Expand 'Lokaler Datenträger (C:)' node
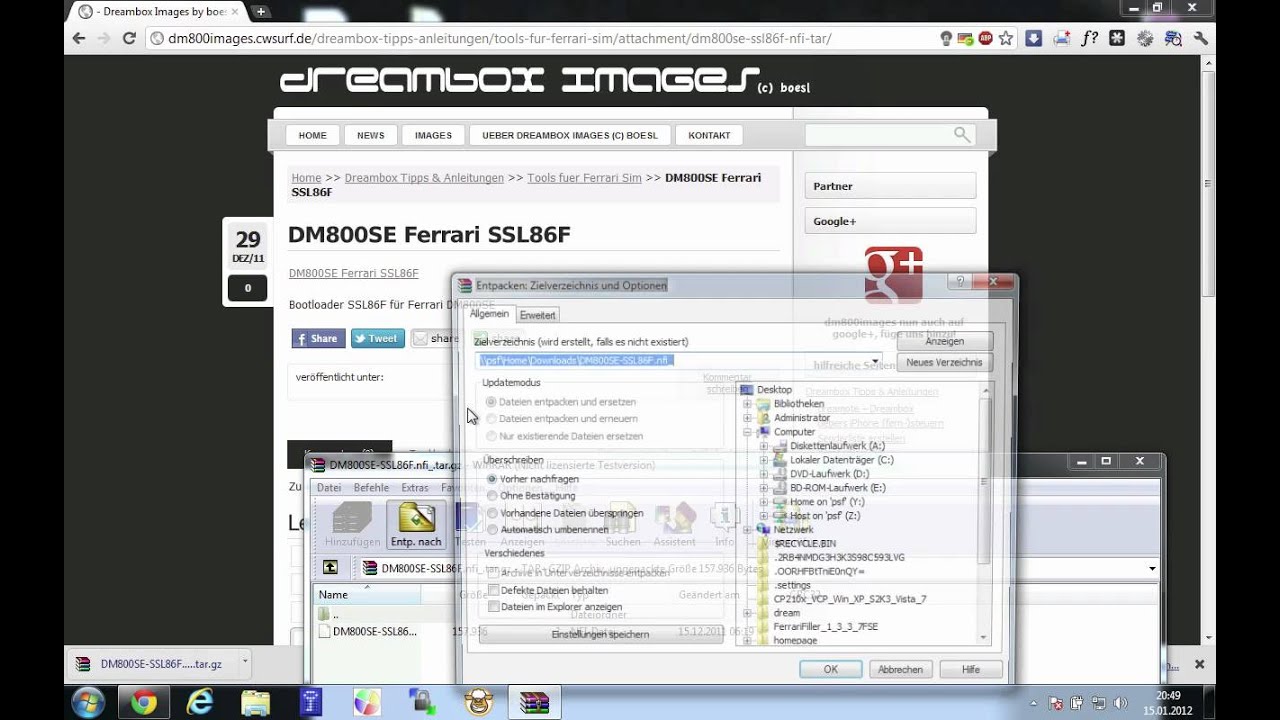The height and width of the screenshot is (720, 1280). tap(764, 460)
